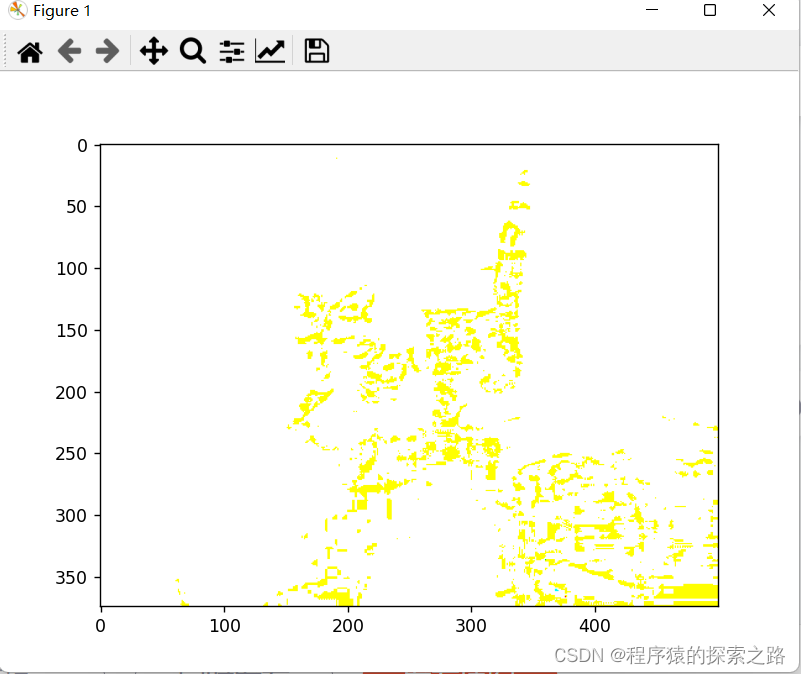
Task: Toggle the Zoom-to-rectangle tool
Action: pos(192,51)
